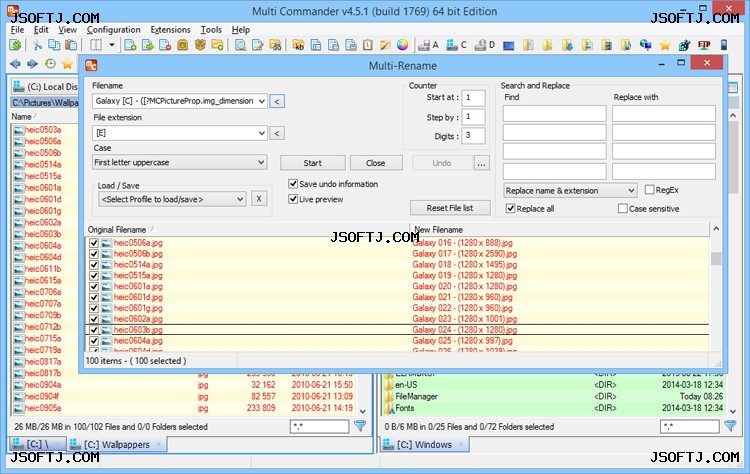This screenshot has height=474, width=750.
Task: Uncheck Save undo information
Action: pos(293,184)
